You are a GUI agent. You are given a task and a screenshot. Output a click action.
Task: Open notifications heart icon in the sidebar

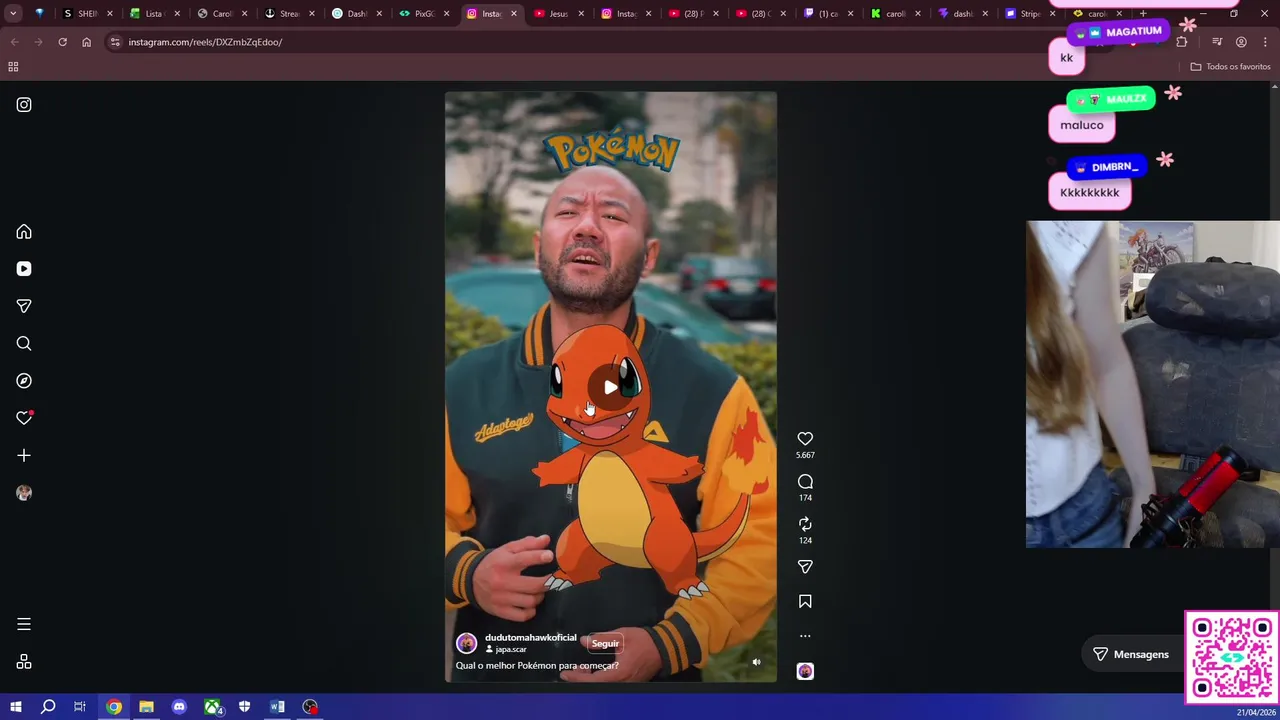(x=24, y=418)
